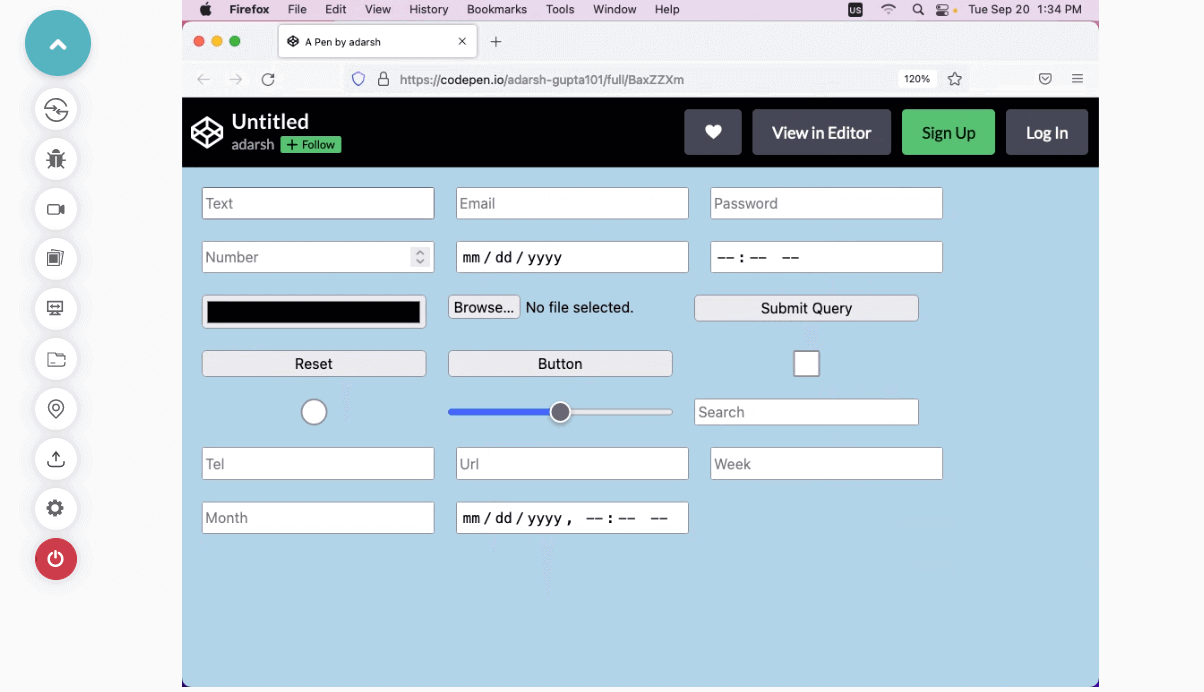This screenshot has width=1204, height=692.
Task: Select the round radio button on the form
Action: click(313, 411)
